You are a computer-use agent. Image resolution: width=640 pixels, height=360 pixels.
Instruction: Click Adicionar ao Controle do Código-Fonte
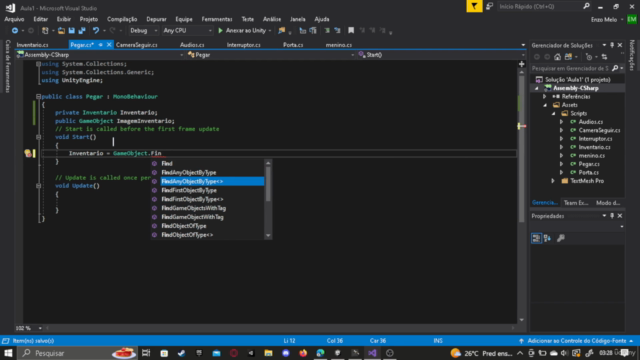(x=577, y=341)
